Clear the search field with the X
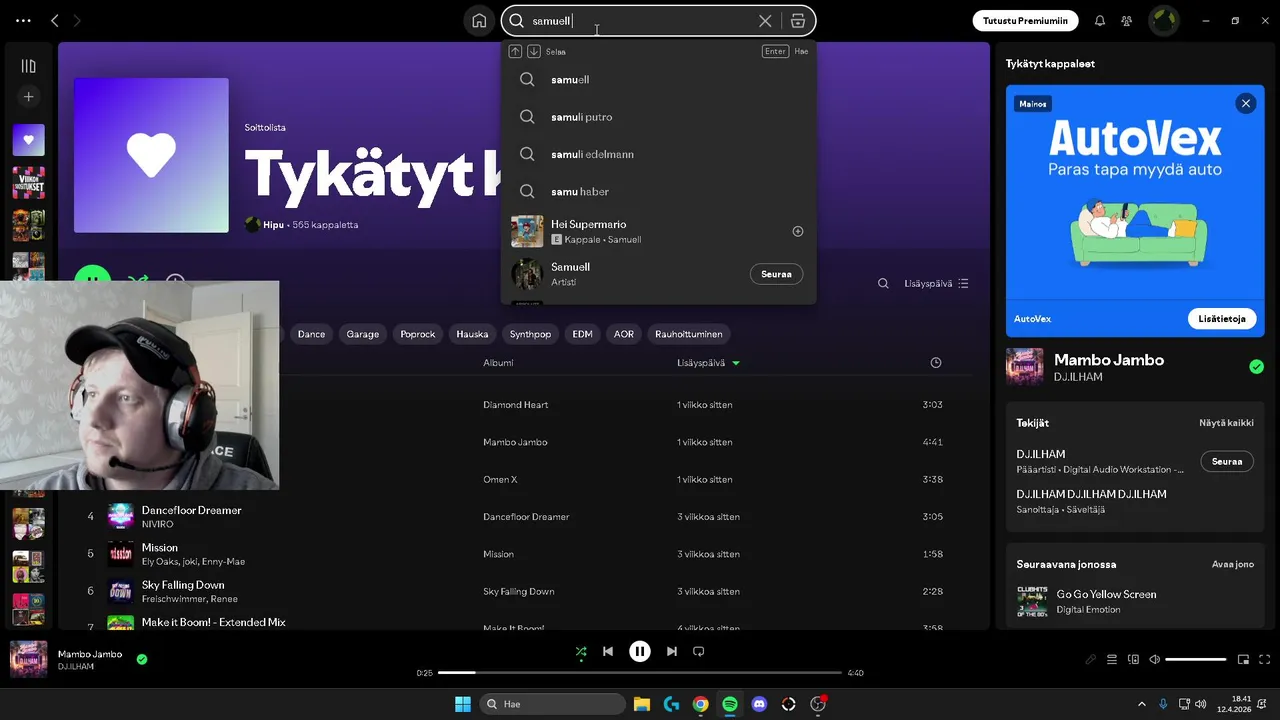 (x=765, y=21)
